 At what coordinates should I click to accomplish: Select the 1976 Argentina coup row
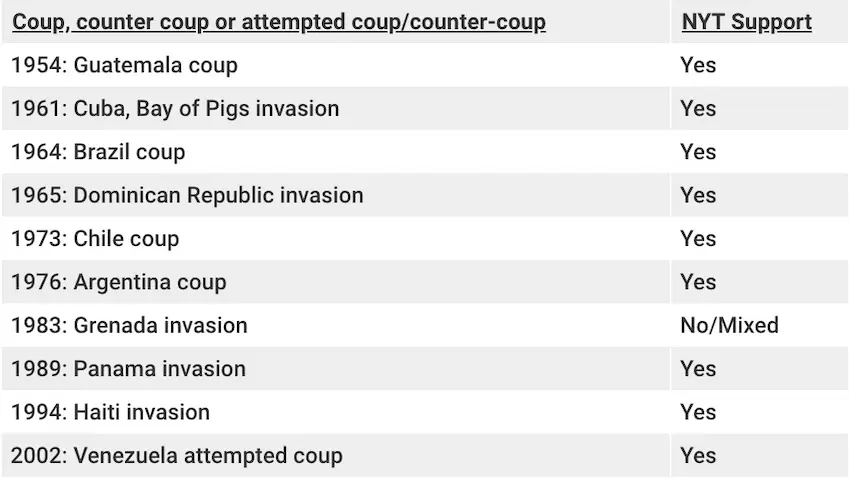pyautogui.click(x=425, y=282)
